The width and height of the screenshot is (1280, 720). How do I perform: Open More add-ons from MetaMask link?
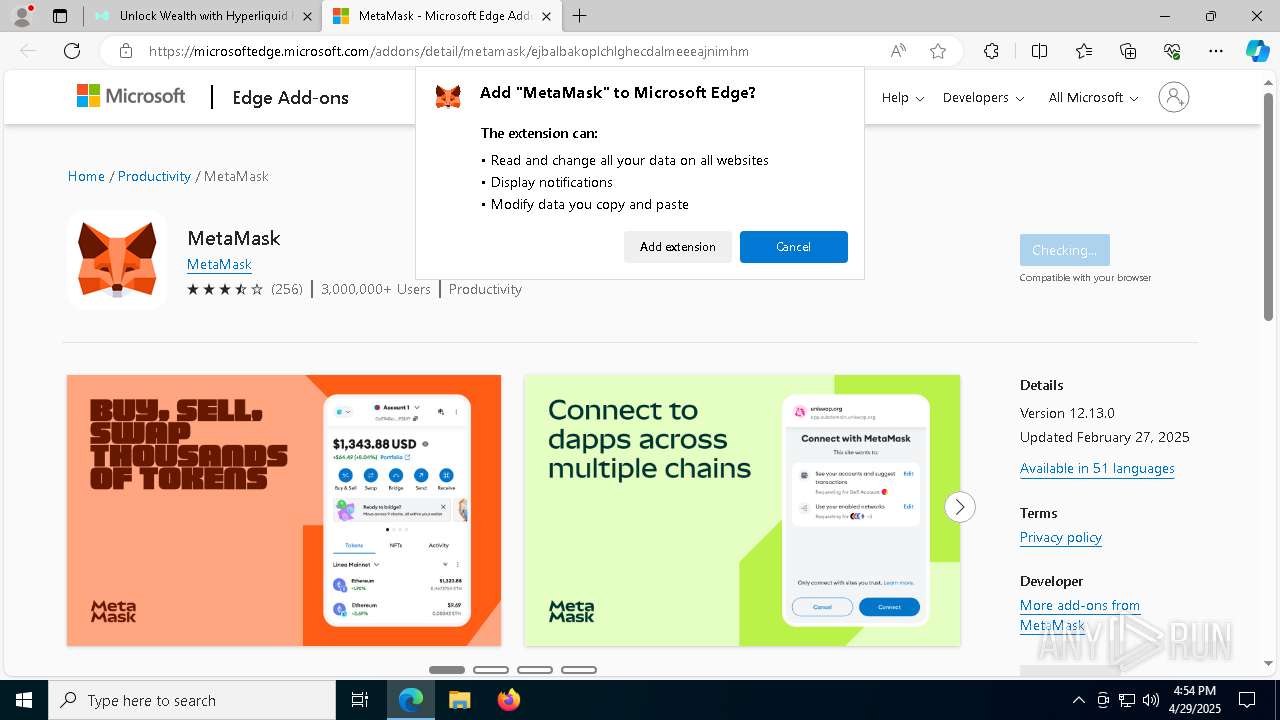click(1080, 615)
